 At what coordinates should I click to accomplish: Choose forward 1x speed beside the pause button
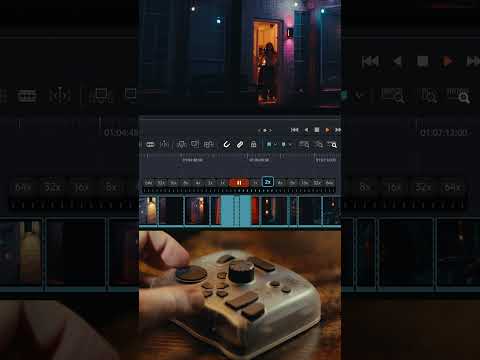[x=256, y=183]
